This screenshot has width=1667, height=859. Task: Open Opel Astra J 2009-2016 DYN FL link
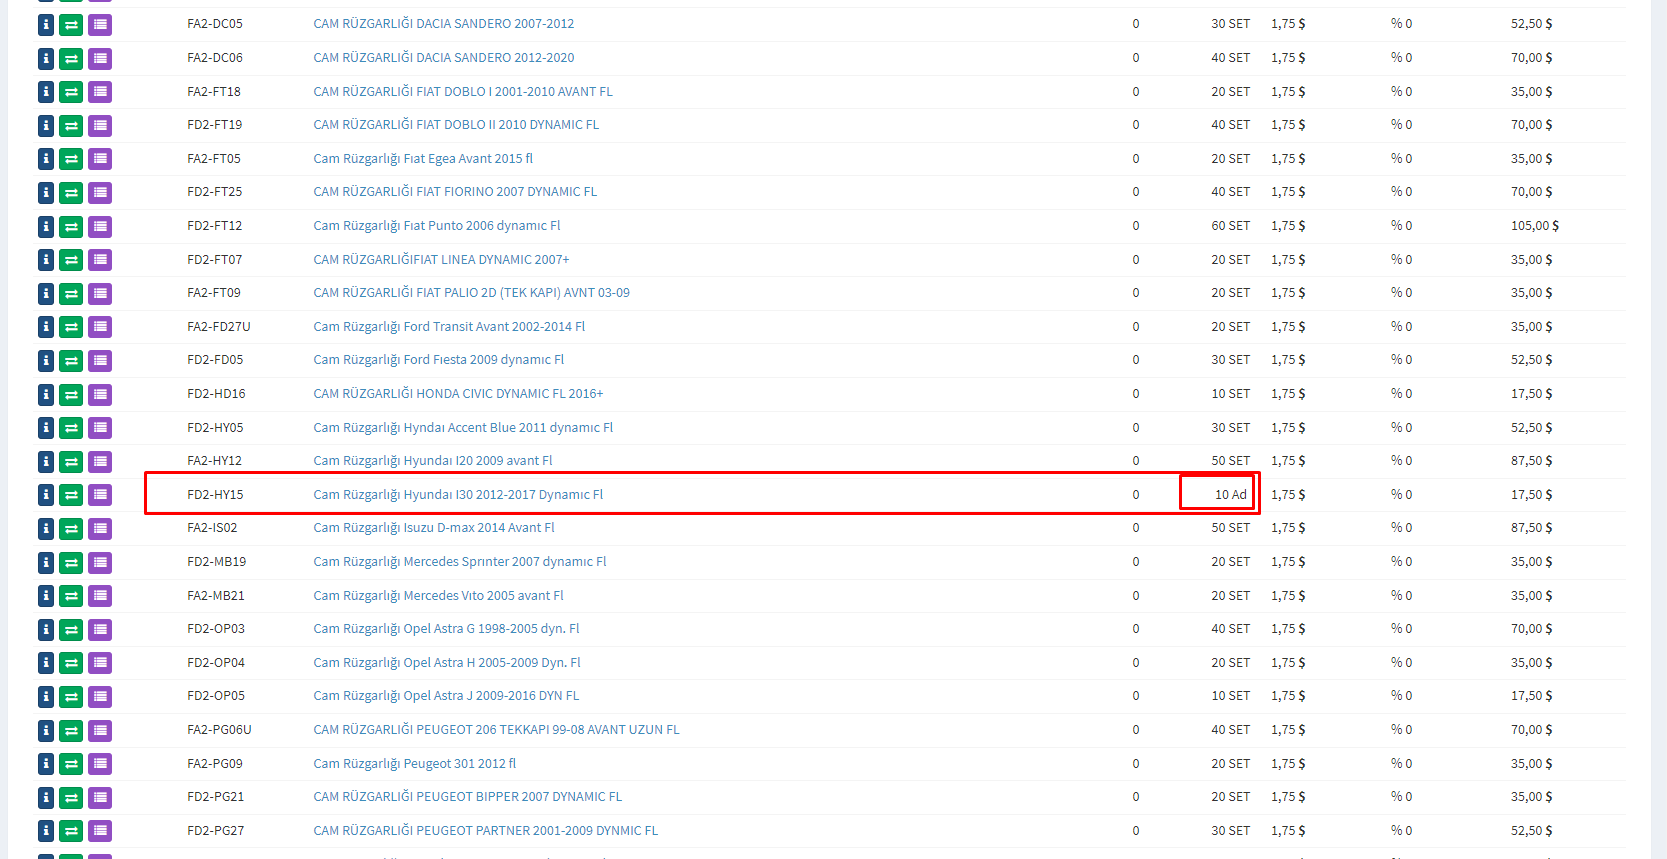coord(446,696)
